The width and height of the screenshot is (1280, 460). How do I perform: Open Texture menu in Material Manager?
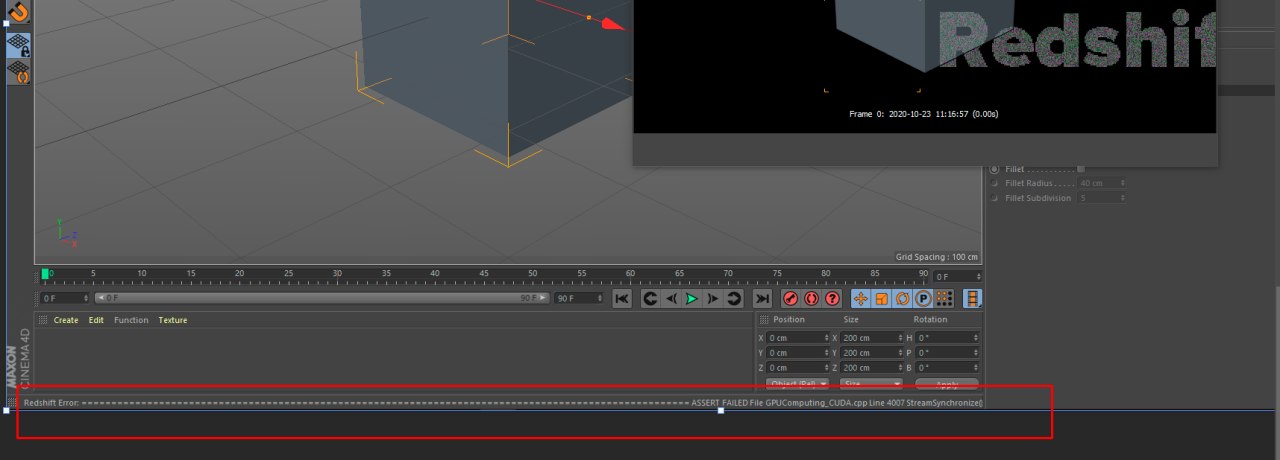[173, 320]
